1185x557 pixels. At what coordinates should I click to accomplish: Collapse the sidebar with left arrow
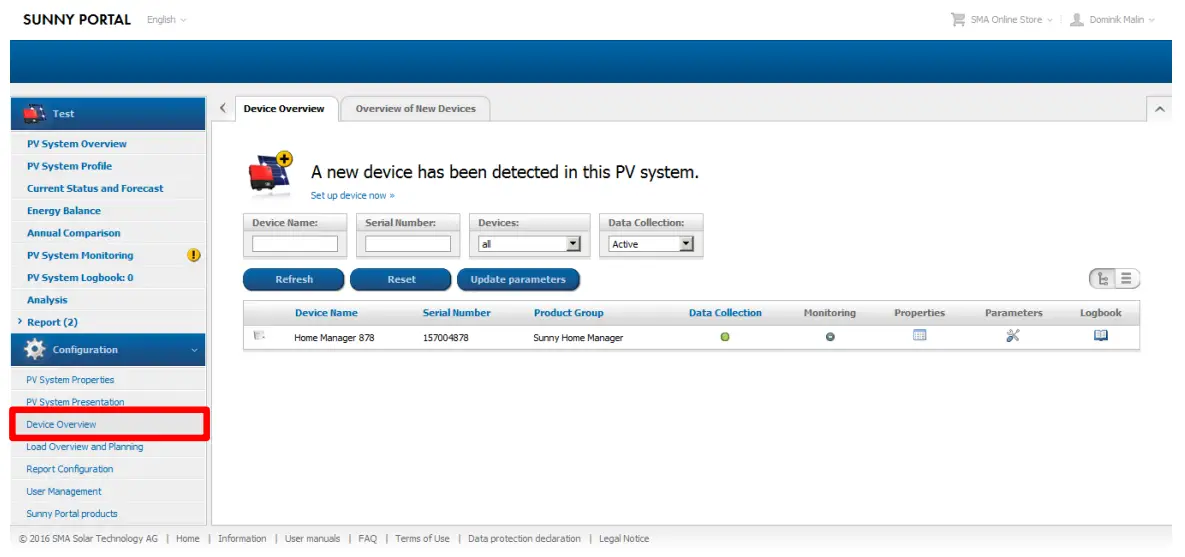(223, 108)
